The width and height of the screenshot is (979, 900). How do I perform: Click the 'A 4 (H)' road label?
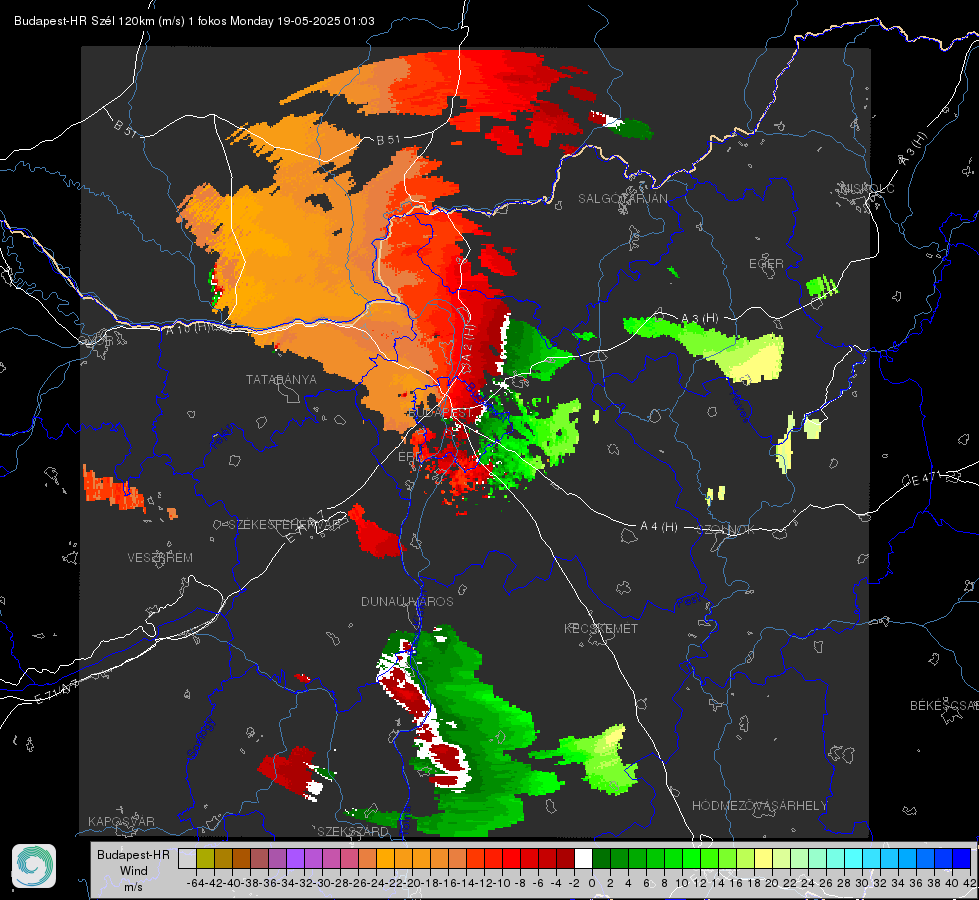click(659, 527)
